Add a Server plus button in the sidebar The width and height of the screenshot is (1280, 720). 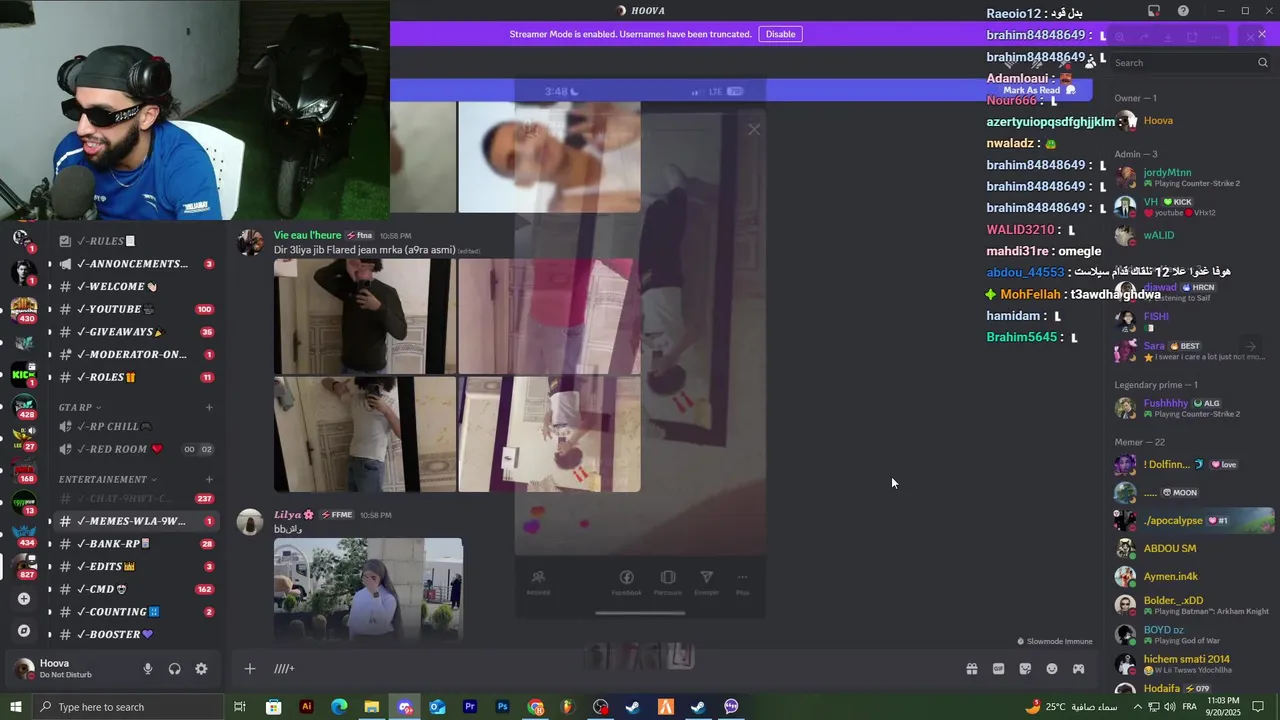[24, 599]
